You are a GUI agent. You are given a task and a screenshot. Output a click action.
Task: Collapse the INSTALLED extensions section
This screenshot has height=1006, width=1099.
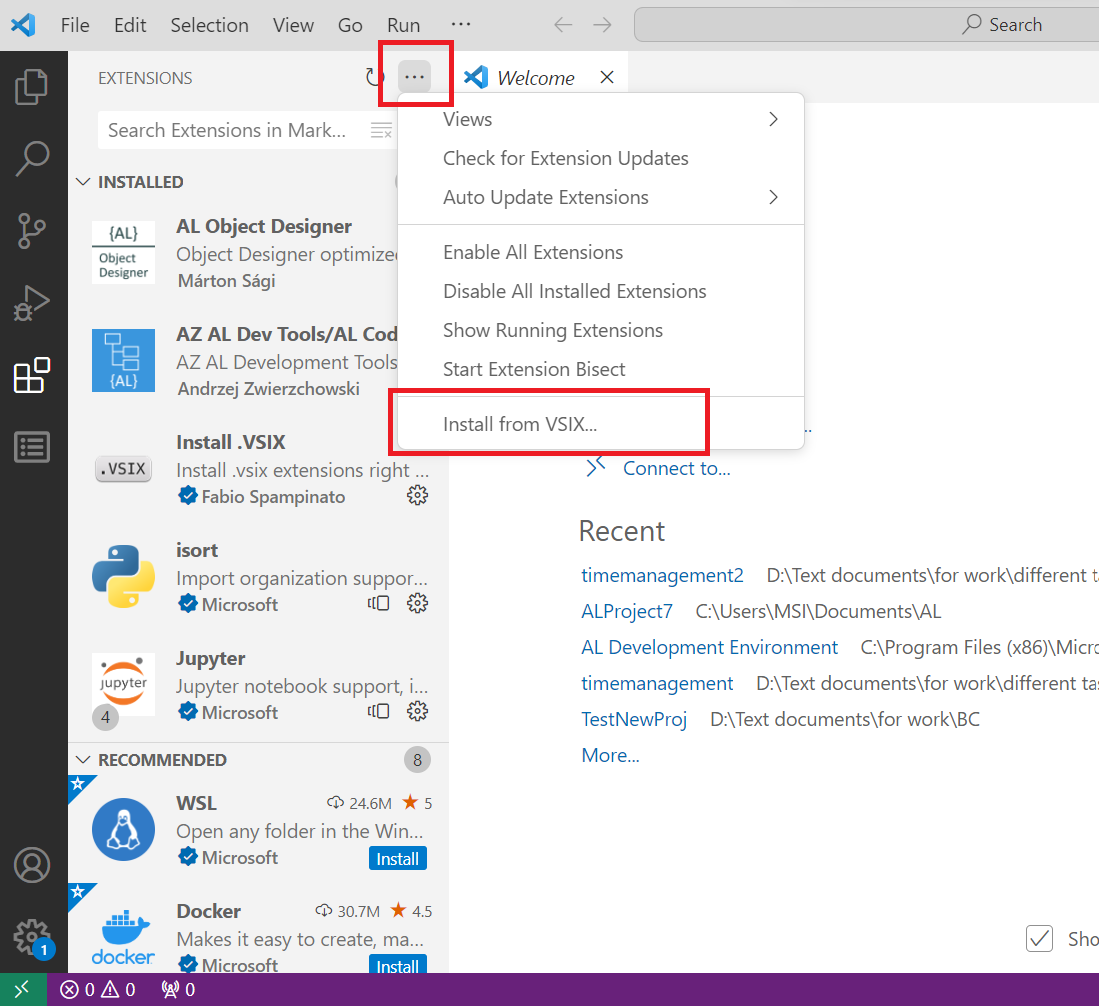point(84,182)
